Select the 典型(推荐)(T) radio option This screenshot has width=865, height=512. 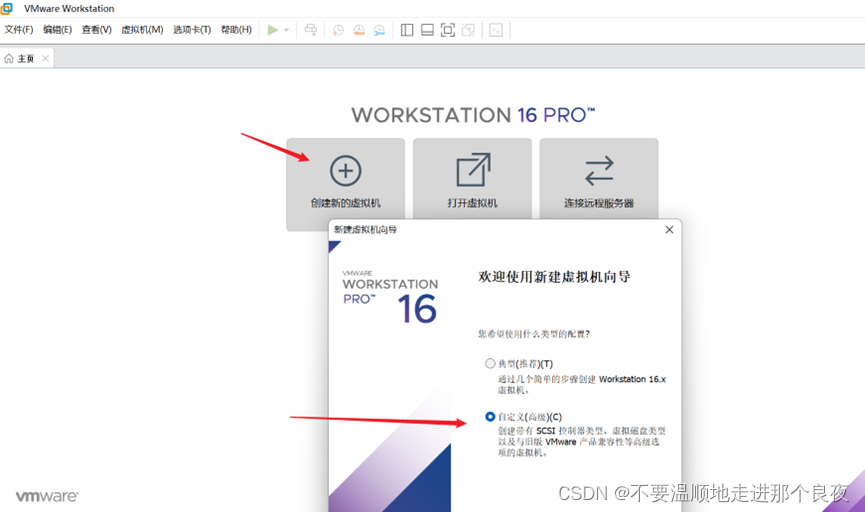point(490,364)
